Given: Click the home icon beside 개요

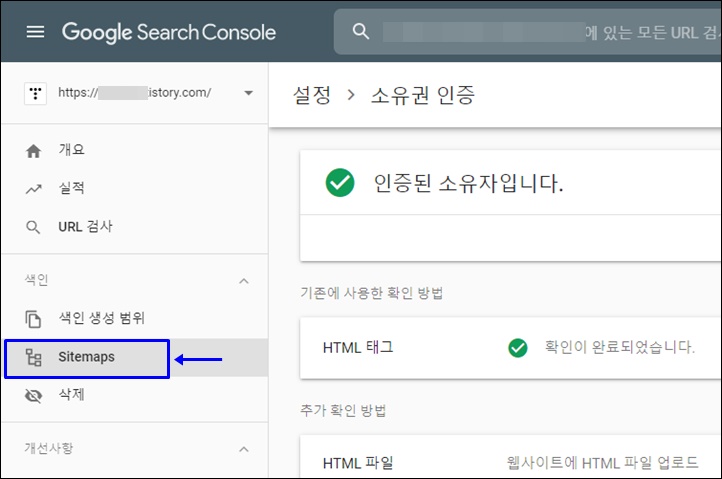Looking at the screenshot, I should click(33, 151).
